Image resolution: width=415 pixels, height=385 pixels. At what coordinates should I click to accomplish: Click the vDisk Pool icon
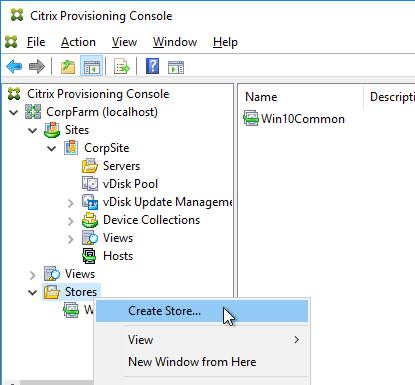click(x=90, y=184)
